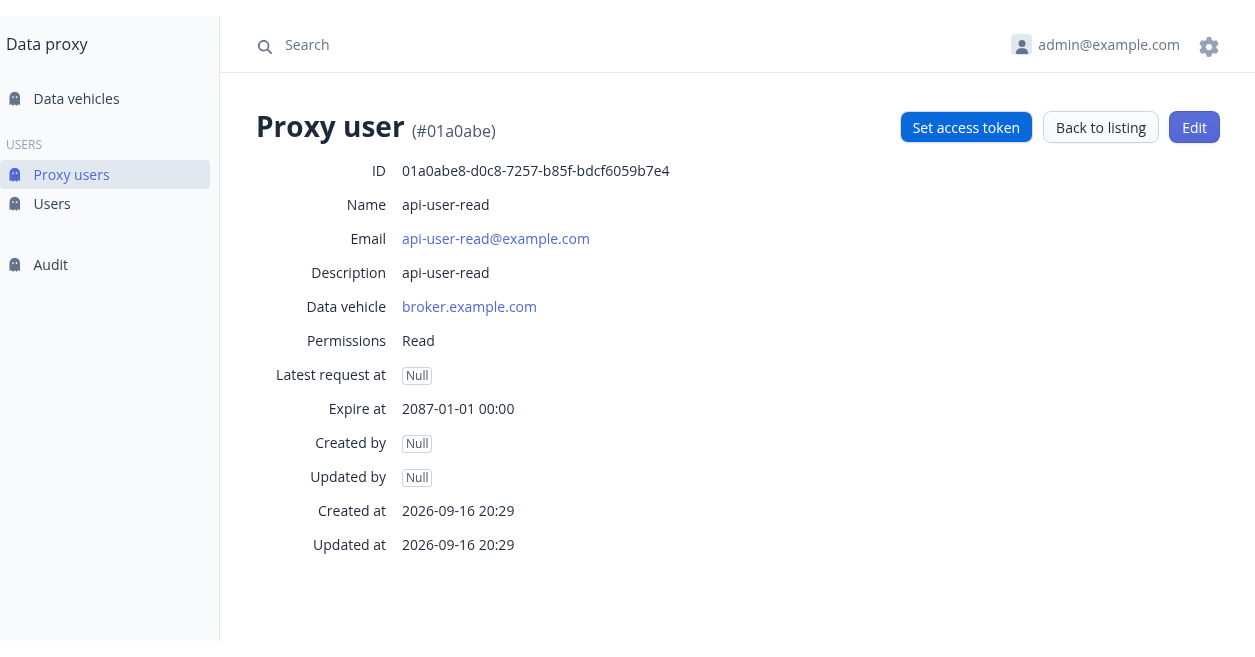Click the Null badge for Latest request at

click(x=417, y=376)
